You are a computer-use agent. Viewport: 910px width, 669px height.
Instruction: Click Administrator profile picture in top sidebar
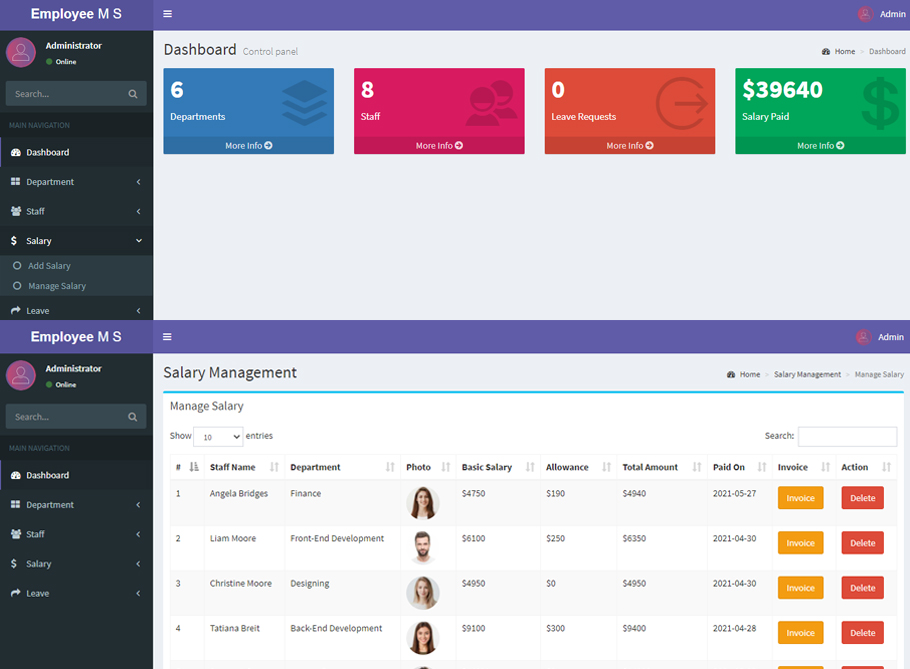click(21, 52)
